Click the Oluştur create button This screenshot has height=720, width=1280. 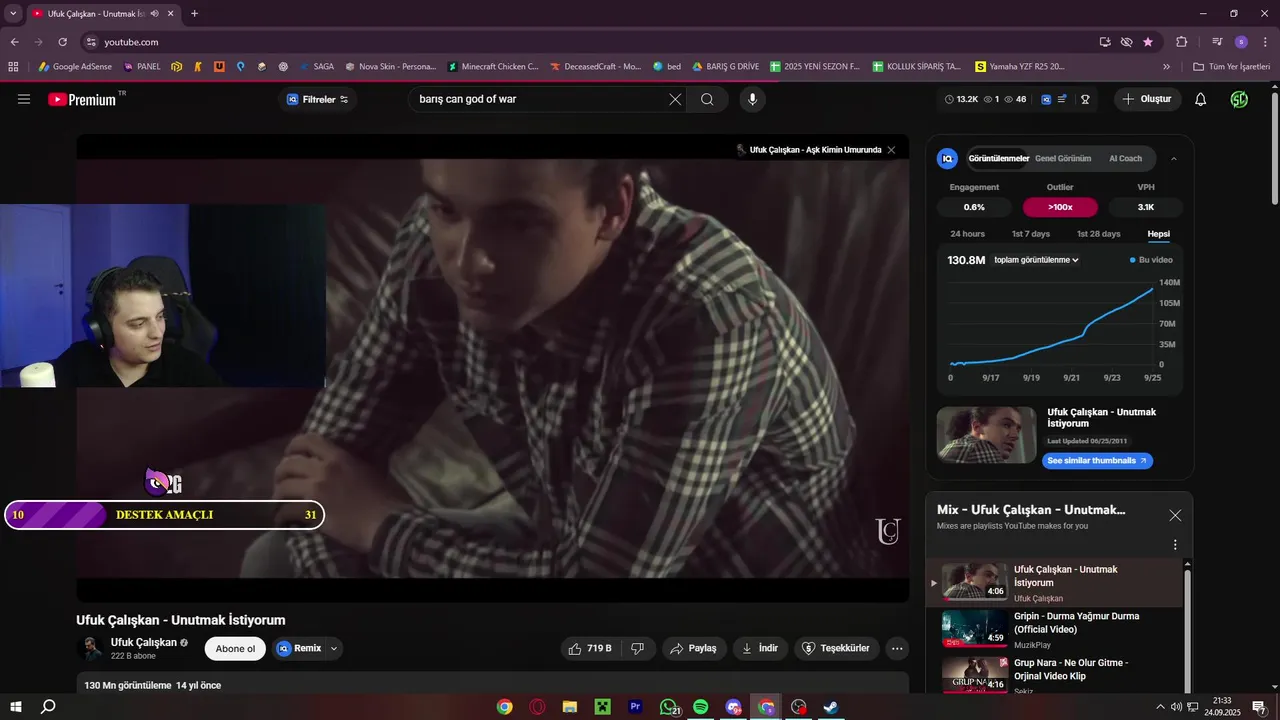(1147, 99)
